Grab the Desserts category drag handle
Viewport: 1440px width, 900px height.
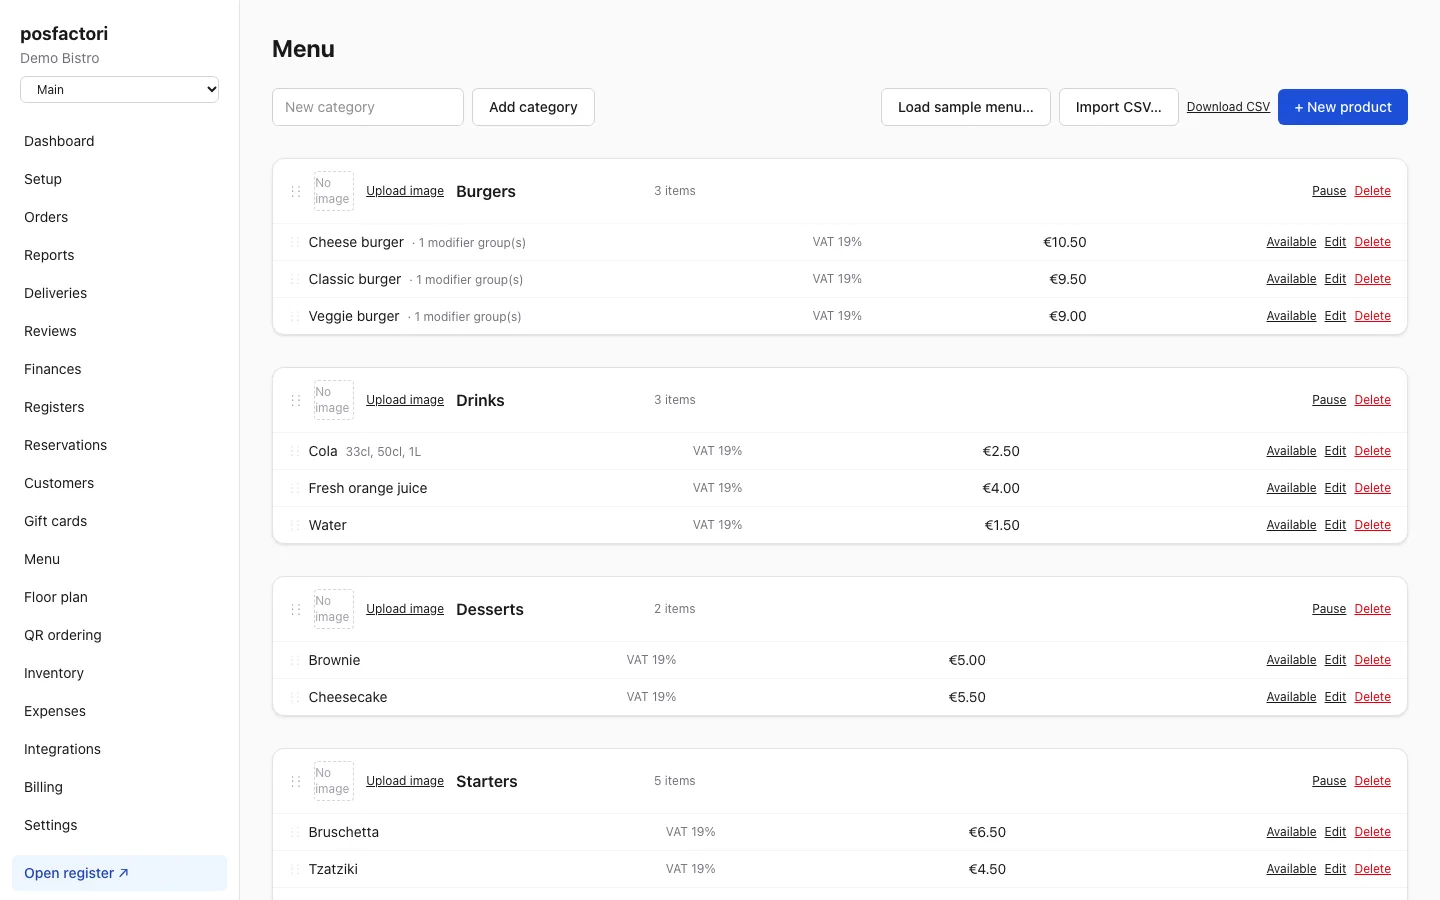(295, 609)
